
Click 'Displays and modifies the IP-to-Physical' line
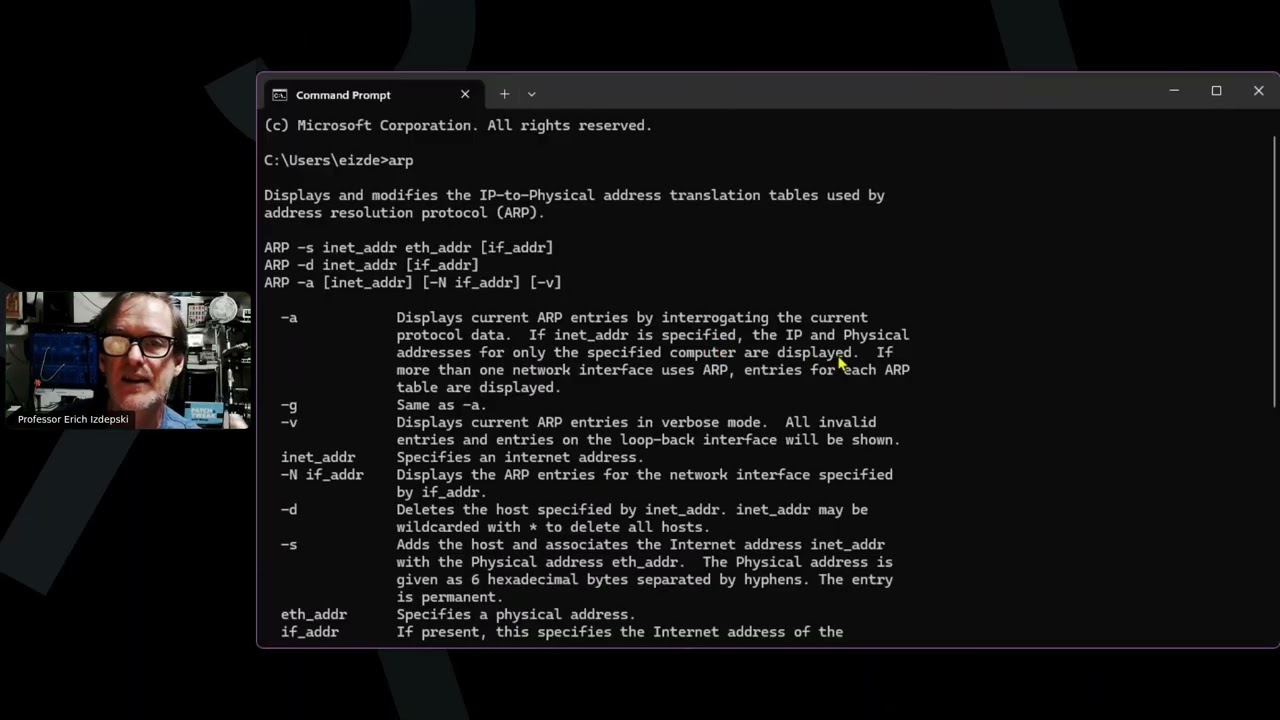click(x=574, y=195)
